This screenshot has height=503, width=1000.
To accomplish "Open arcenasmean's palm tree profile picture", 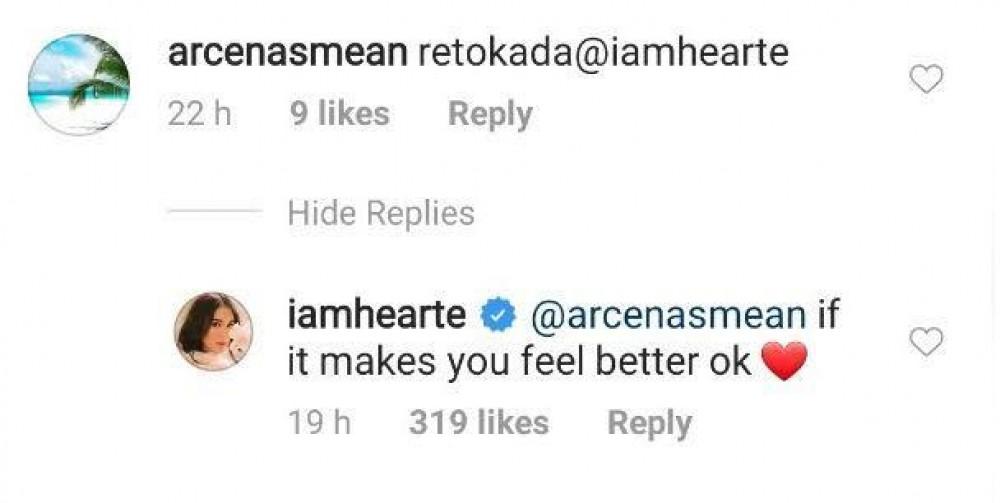I will pos(79,85).
